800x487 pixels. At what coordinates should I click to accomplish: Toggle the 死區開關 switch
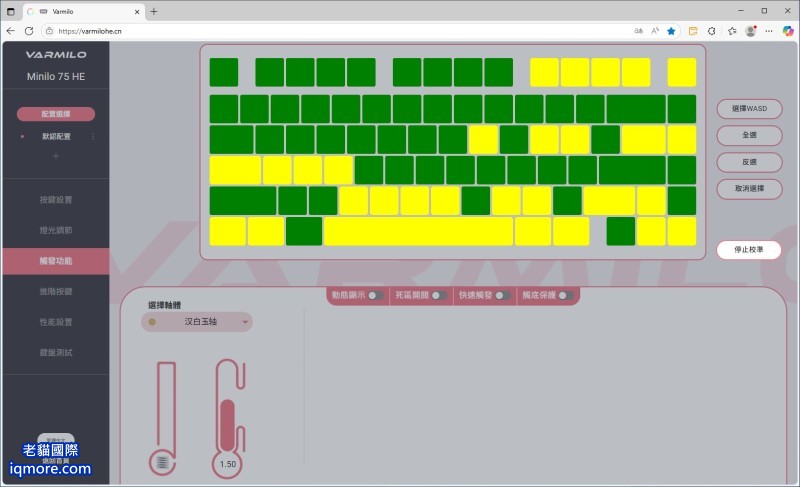[x=439, y=295]
